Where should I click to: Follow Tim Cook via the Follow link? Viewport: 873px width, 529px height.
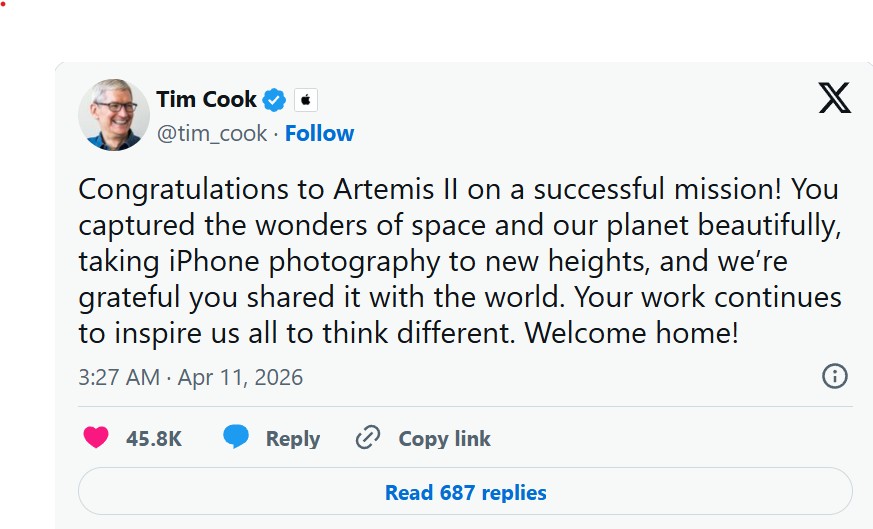pyautogui.click(x=319, y=133)
